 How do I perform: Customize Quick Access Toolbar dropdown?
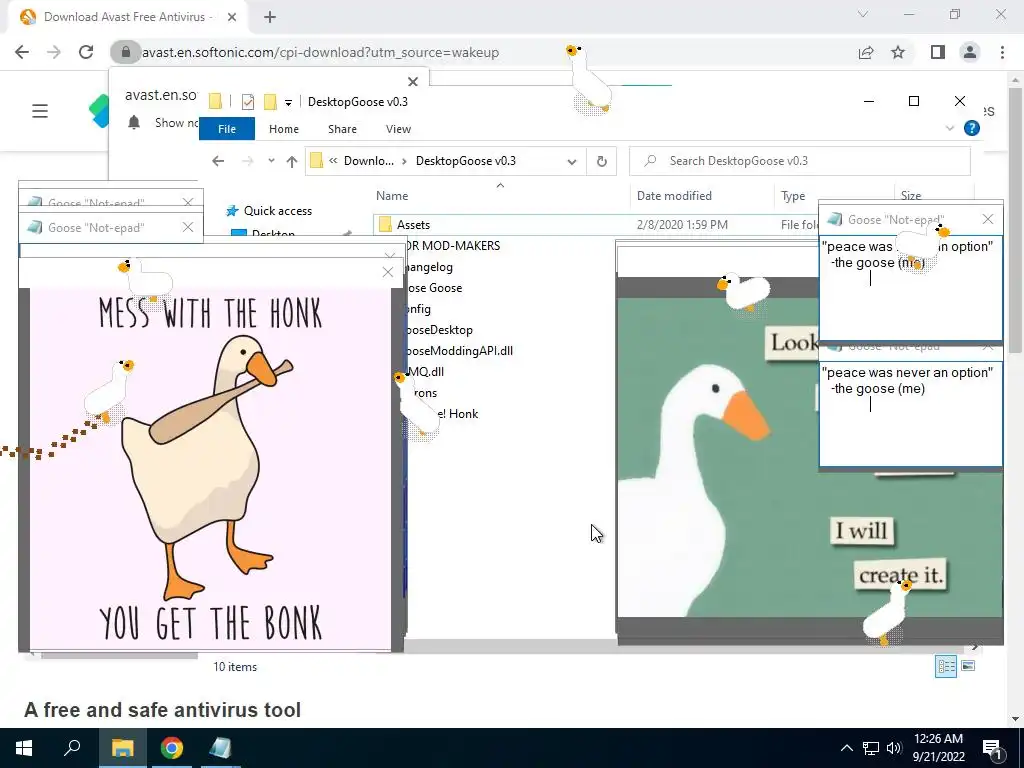pyautogui.click(x=288, y=103)
